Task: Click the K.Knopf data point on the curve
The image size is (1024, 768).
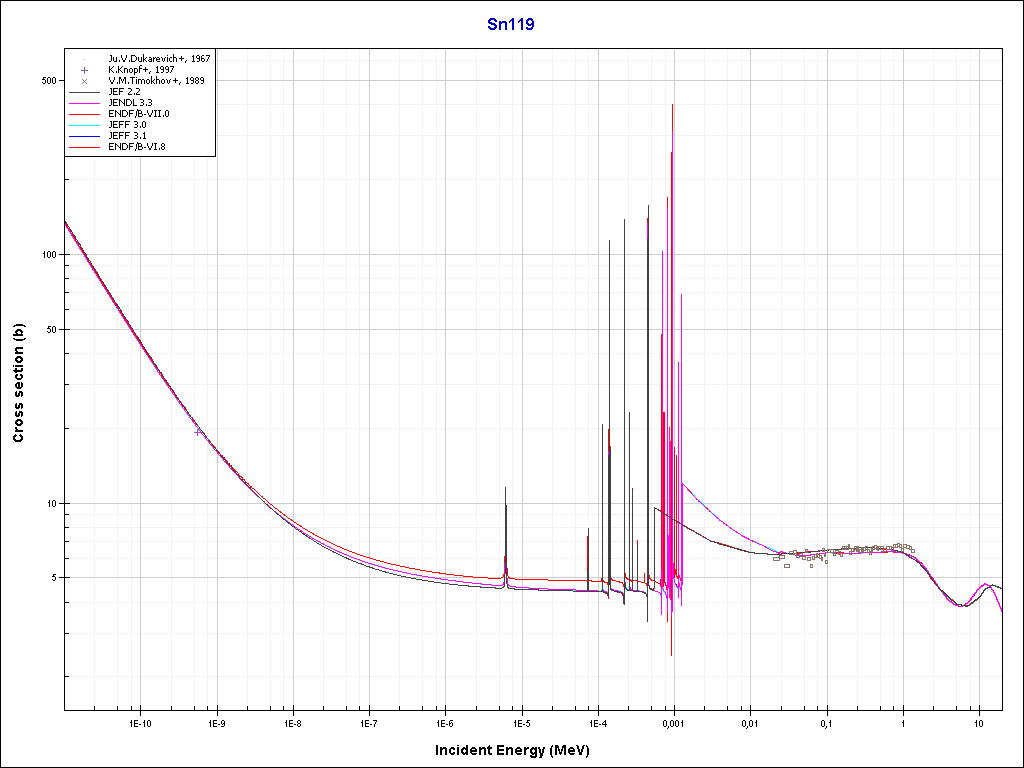Action: tap(198, 431)
